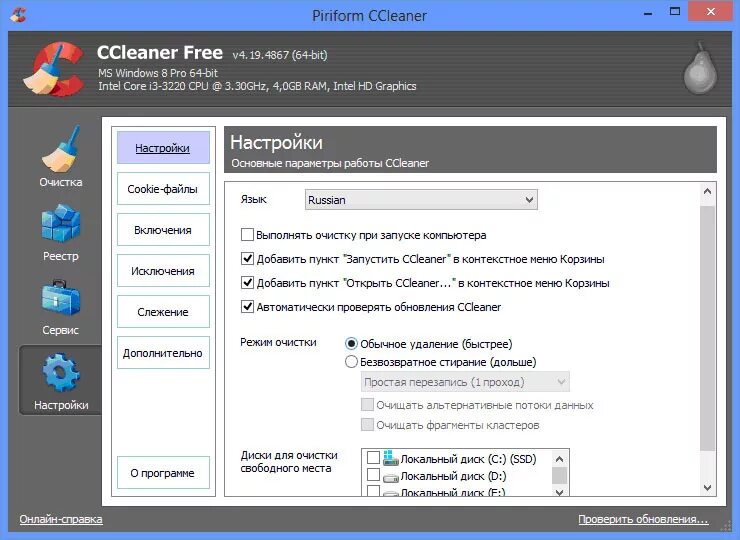Switch to the Дополнительно tab
Image resolution: width=740 pixels, height=540 pixels.
tap(163, 353)
